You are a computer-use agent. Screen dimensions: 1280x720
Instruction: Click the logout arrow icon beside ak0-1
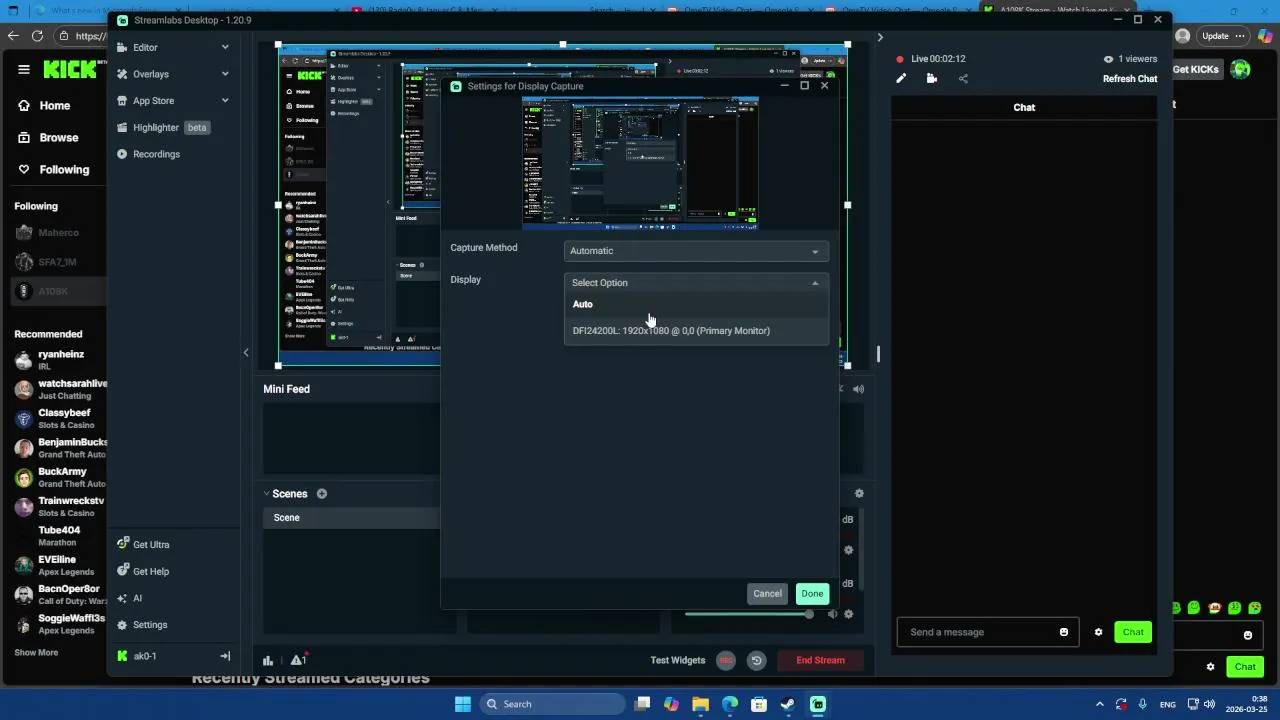[225, 656]
